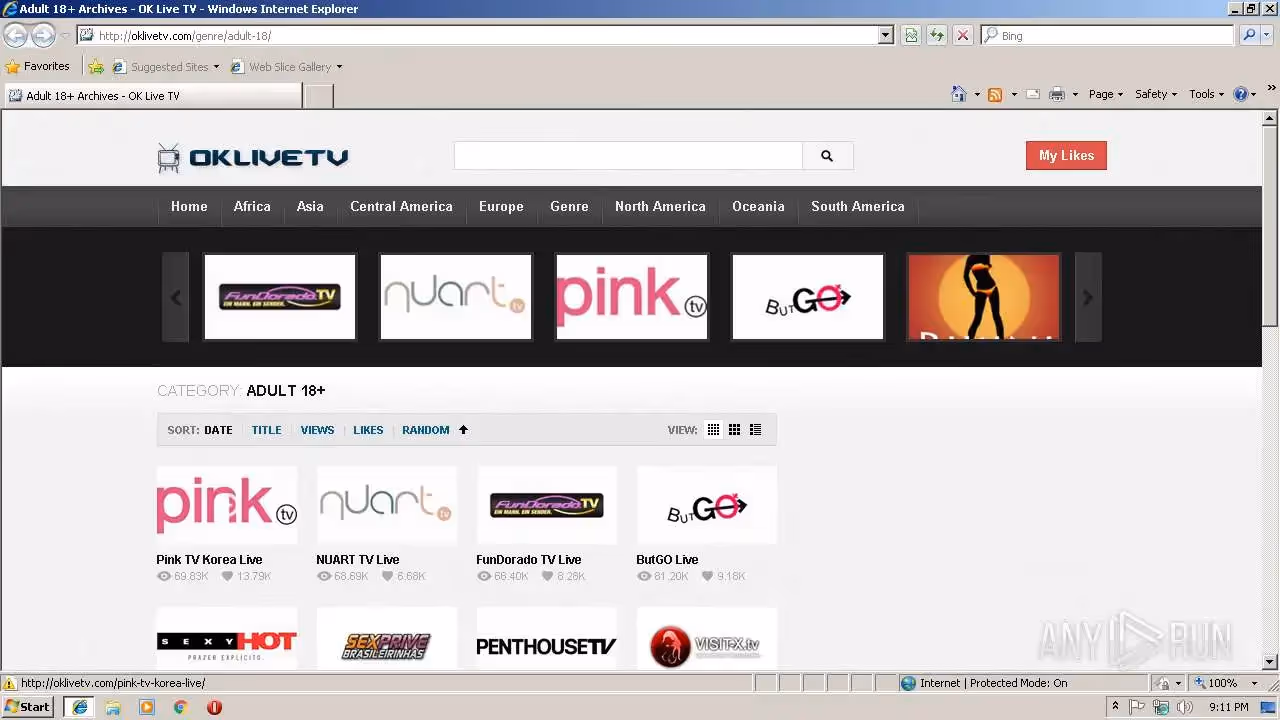Sort channels by Title
The height and width of the screenshot is (720, 1280).
(x=266, y=430)
